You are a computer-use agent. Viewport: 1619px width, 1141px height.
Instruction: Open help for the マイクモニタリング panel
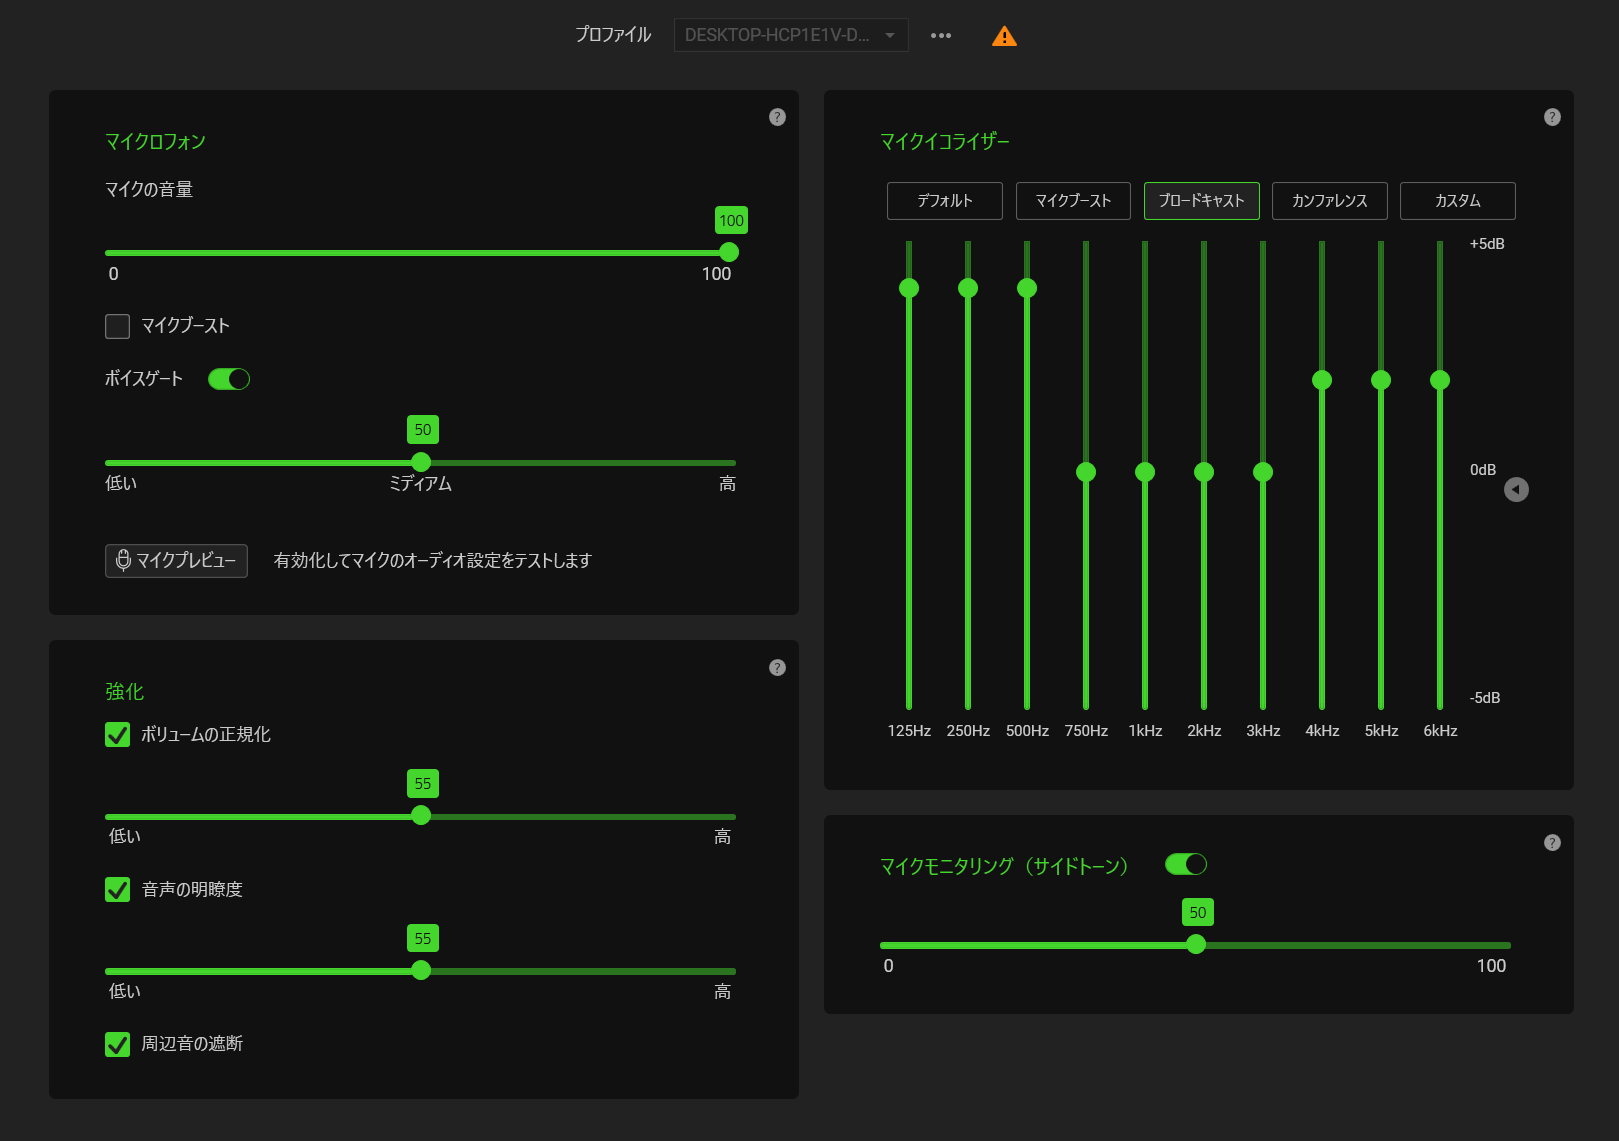pyautogui.click(x=1552, y=842)
